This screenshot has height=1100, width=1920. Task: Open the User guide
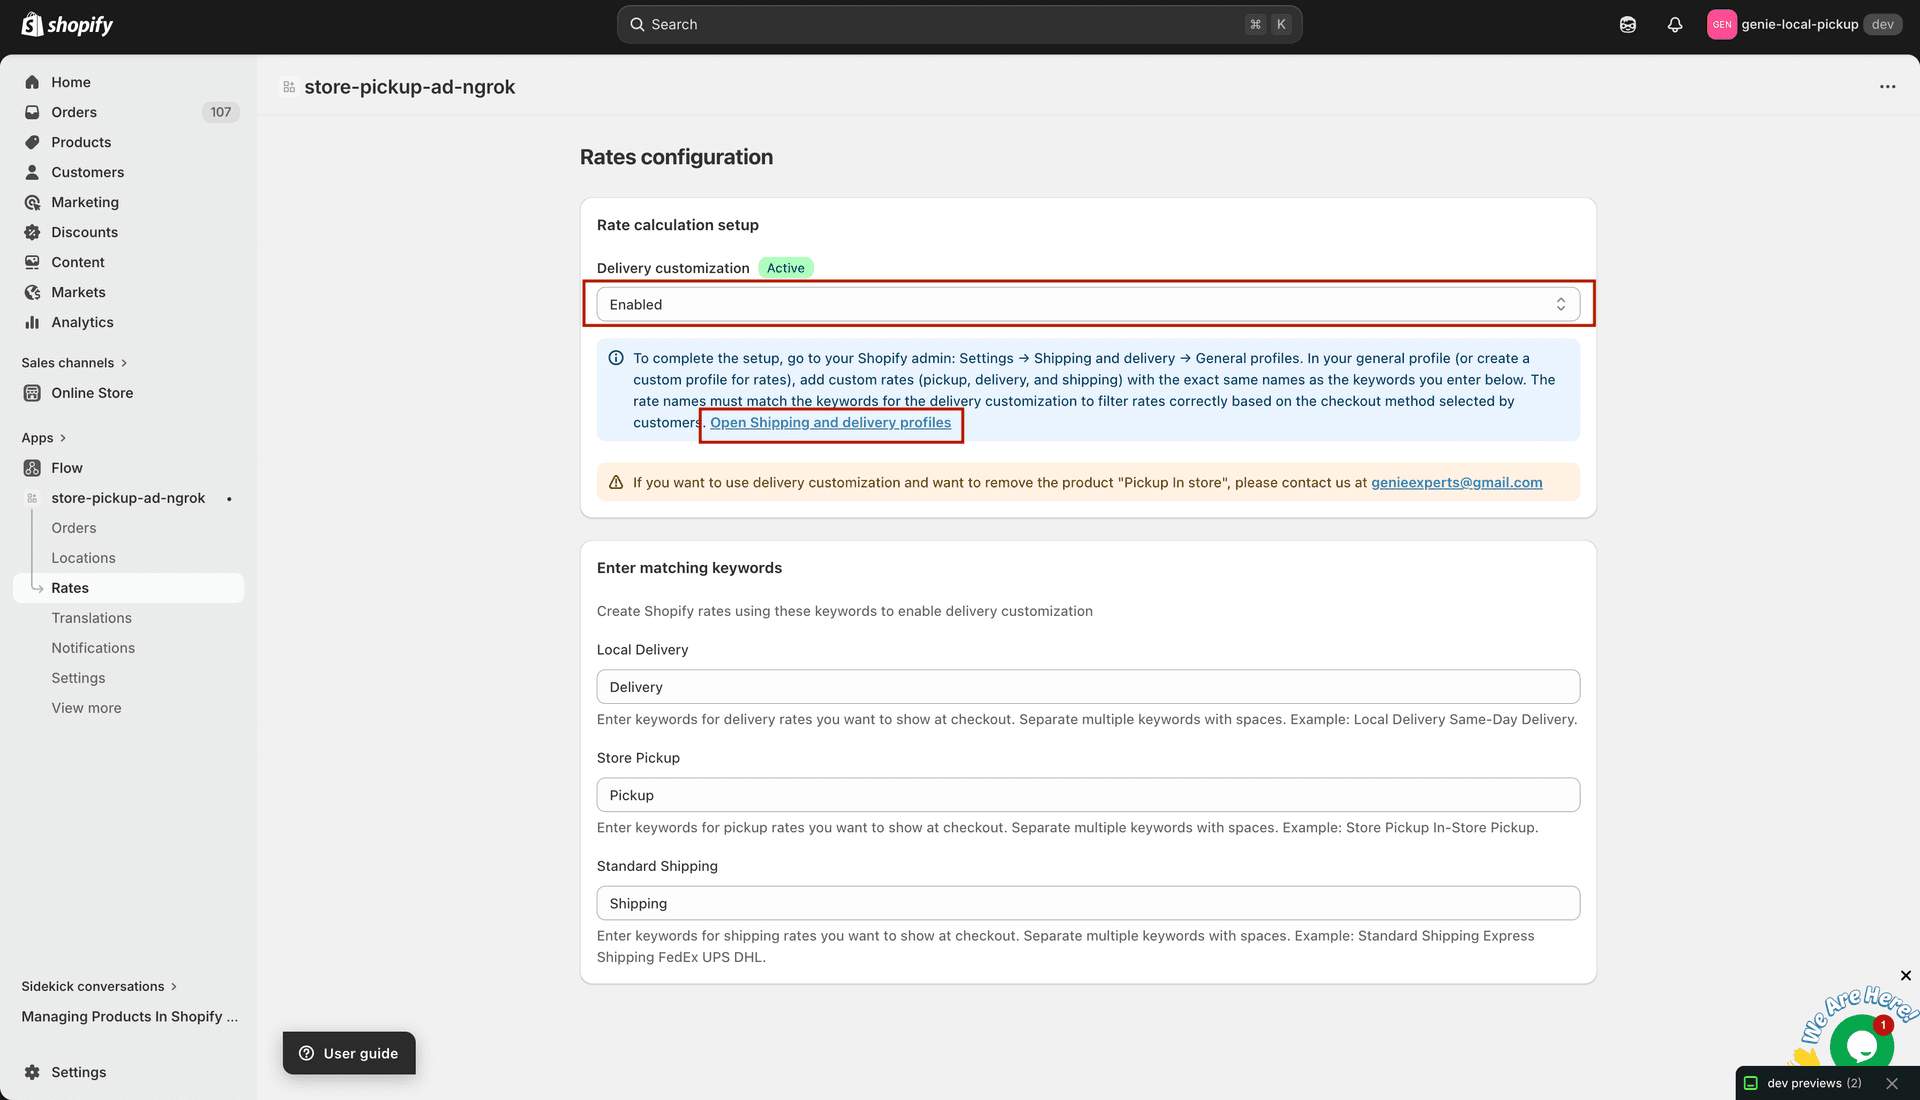point(348,1053)
